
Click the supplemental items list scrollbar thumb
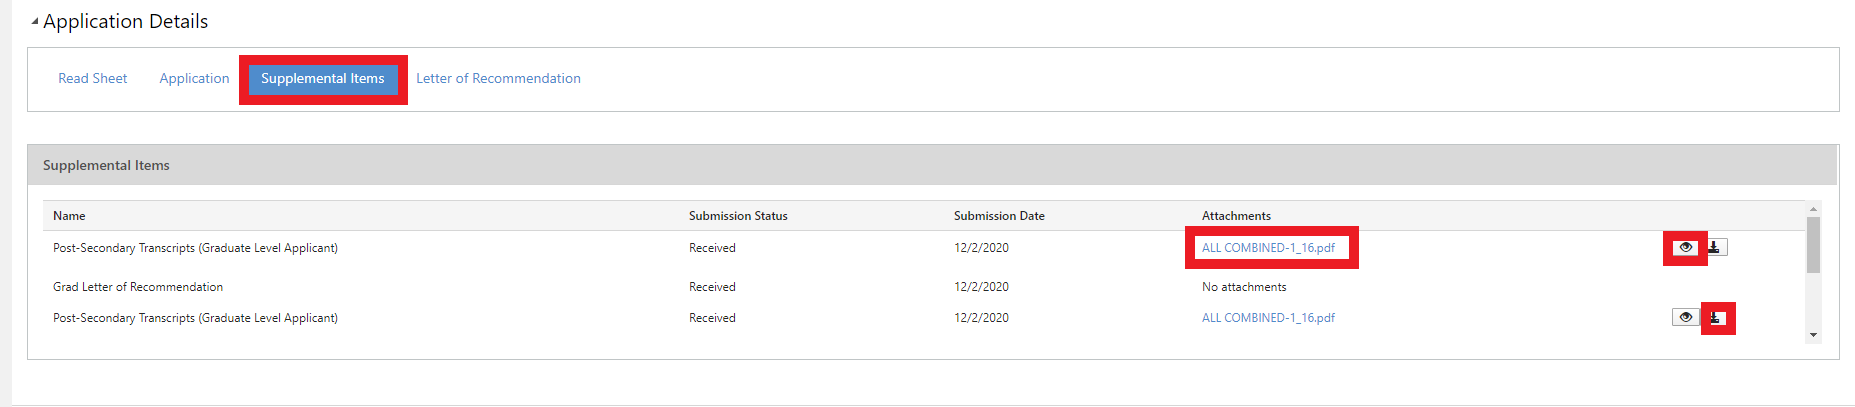pos(1813,245)
